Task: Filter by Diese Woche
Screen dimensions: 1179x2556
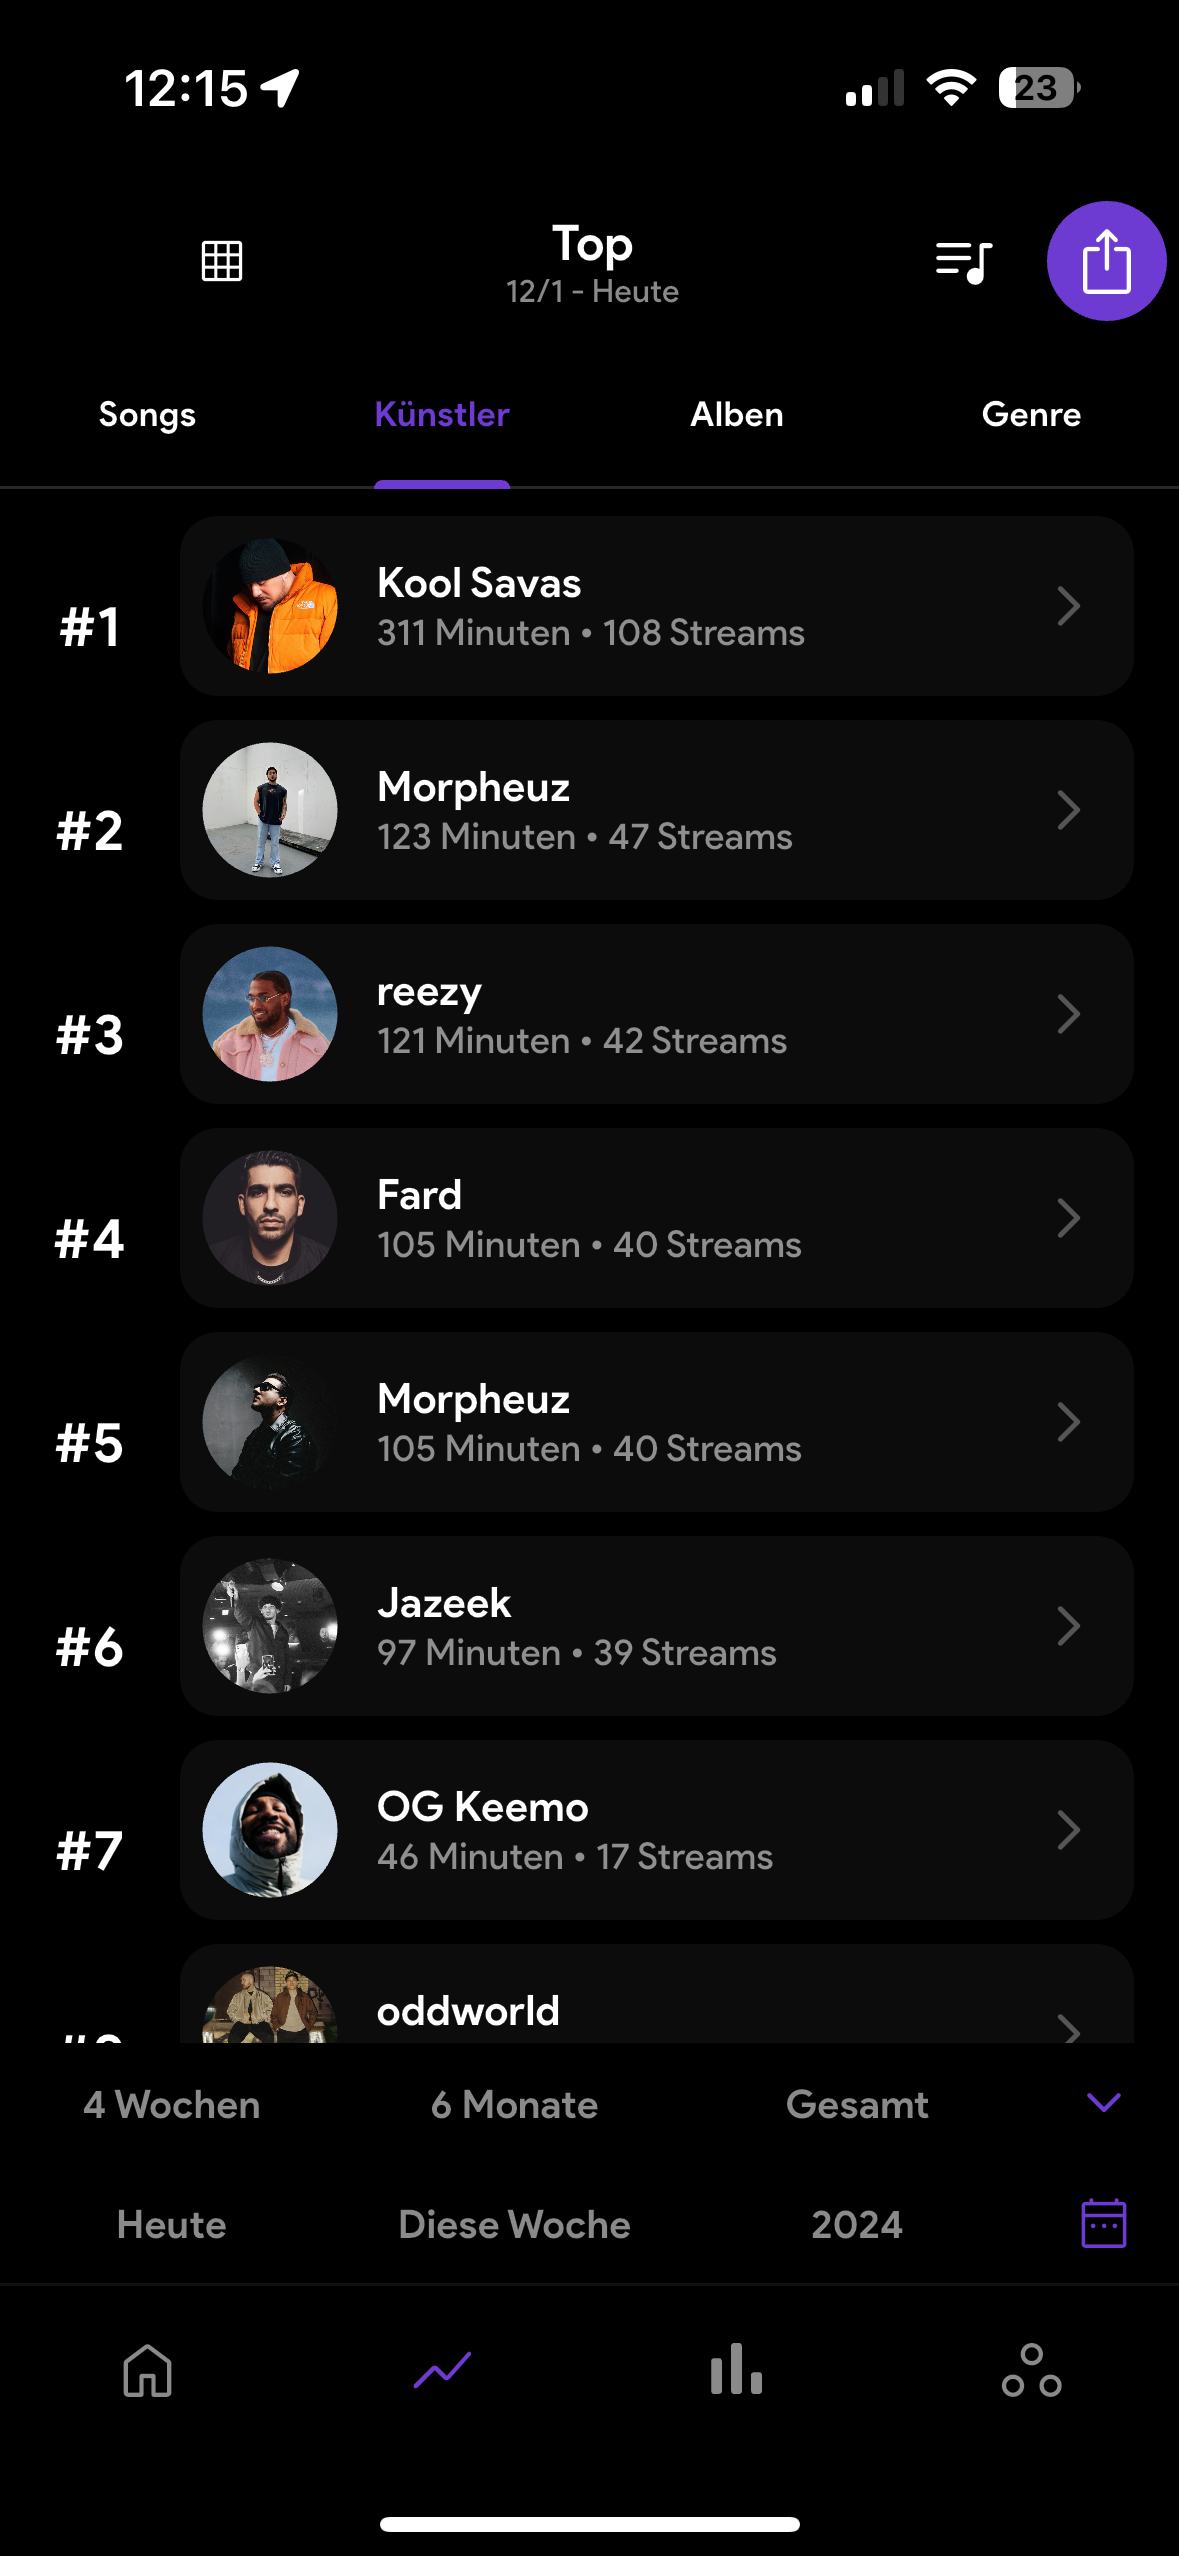Action: pyautogui.click(x=514, y=2225)
